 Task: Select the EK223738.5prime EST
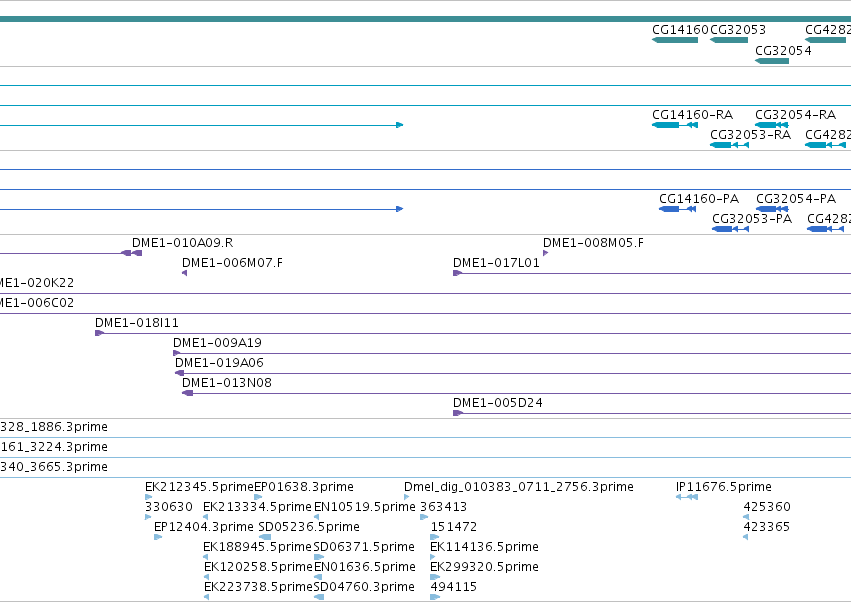[207, 597]
